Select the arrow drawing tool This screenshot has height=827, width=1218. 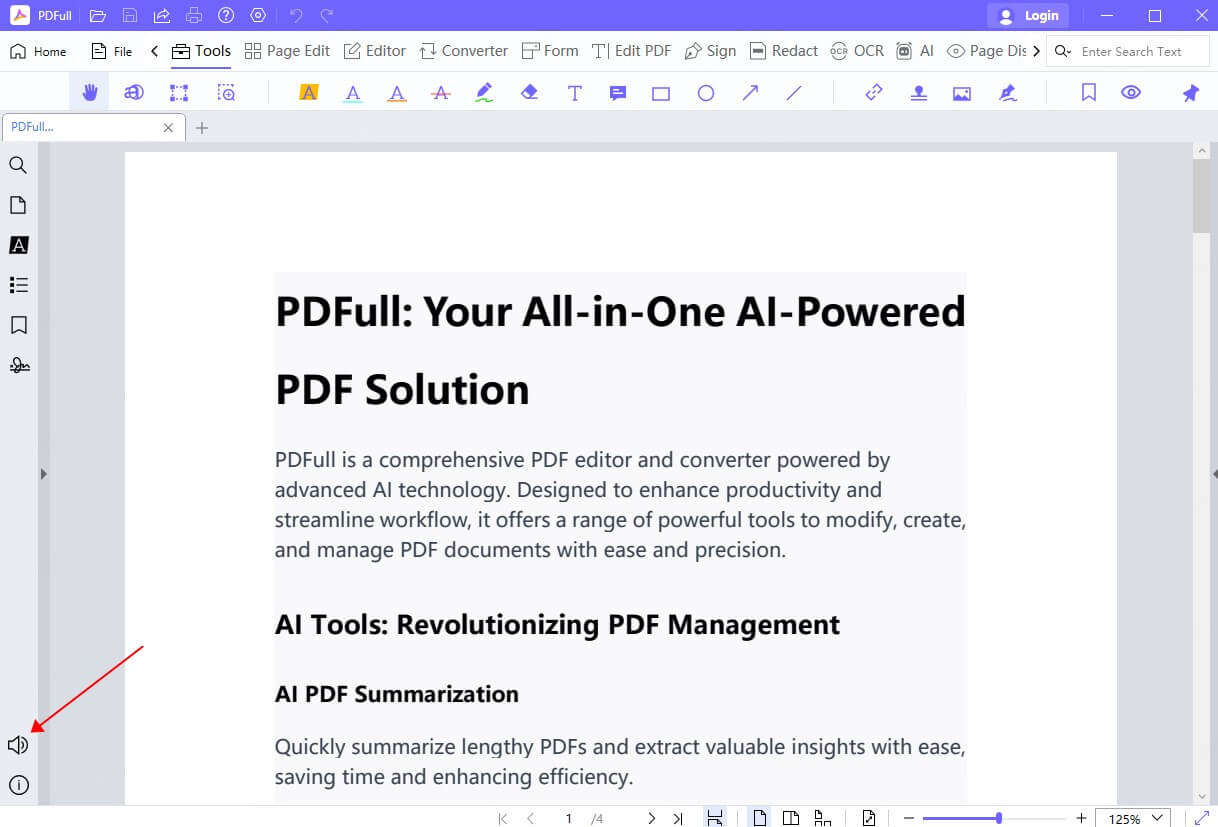click(750, 93)
